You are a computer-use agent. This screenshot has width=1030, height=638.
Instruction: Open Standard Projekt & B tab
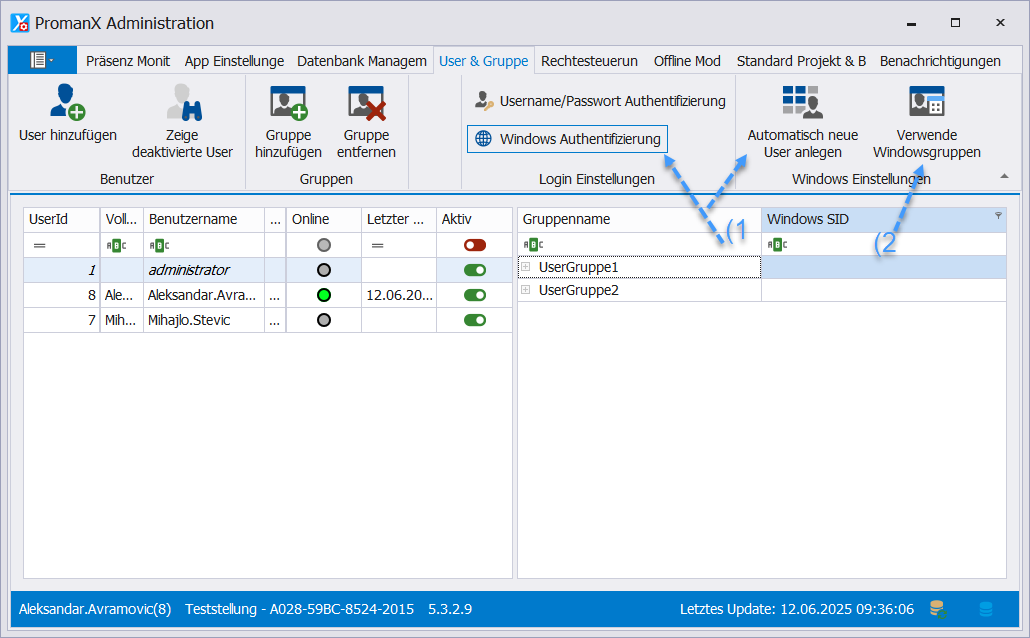[x=801, y=61]
